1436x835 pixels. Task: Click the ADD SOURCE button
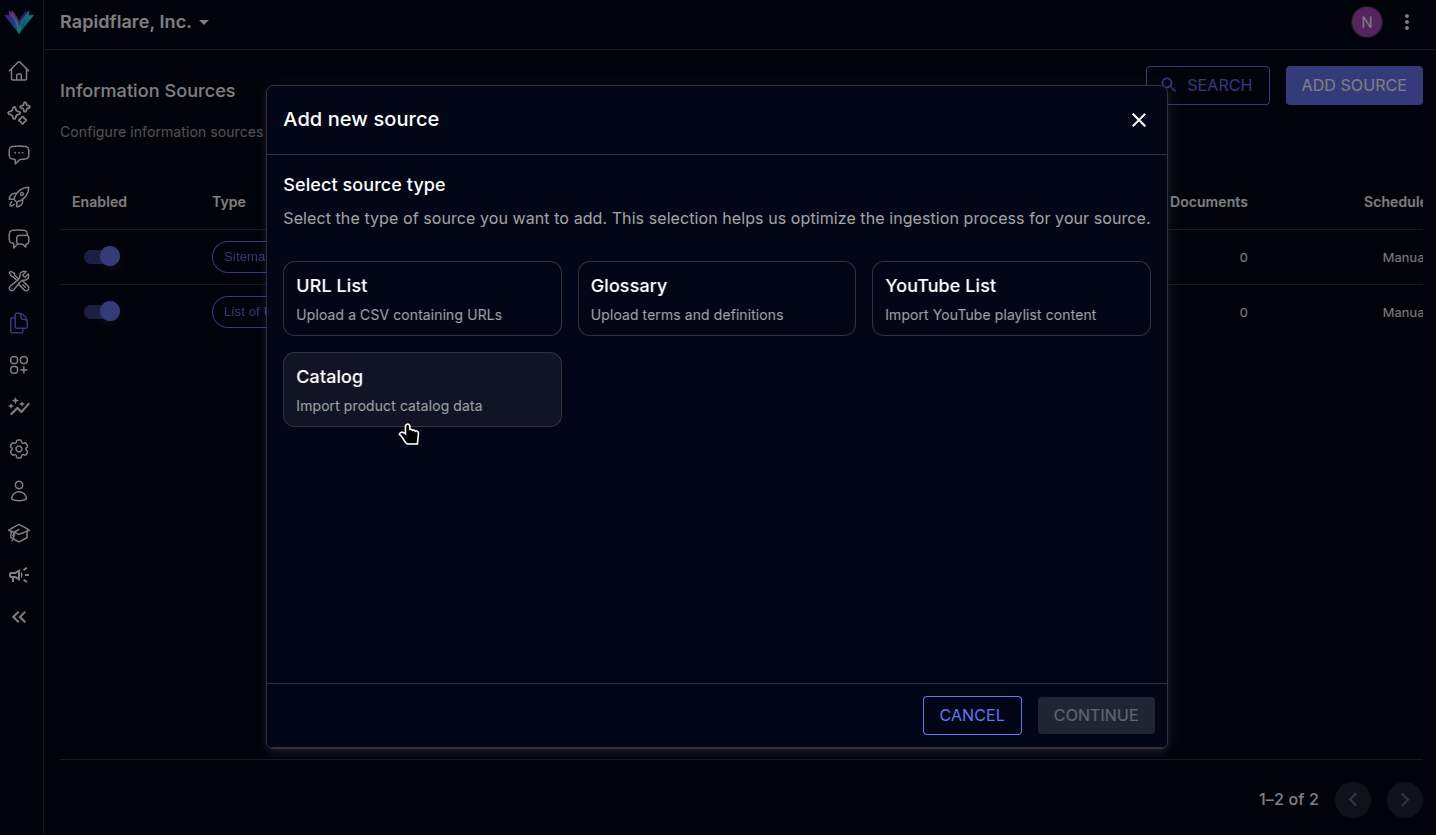pyautogui.click(x=1353, y=85)
